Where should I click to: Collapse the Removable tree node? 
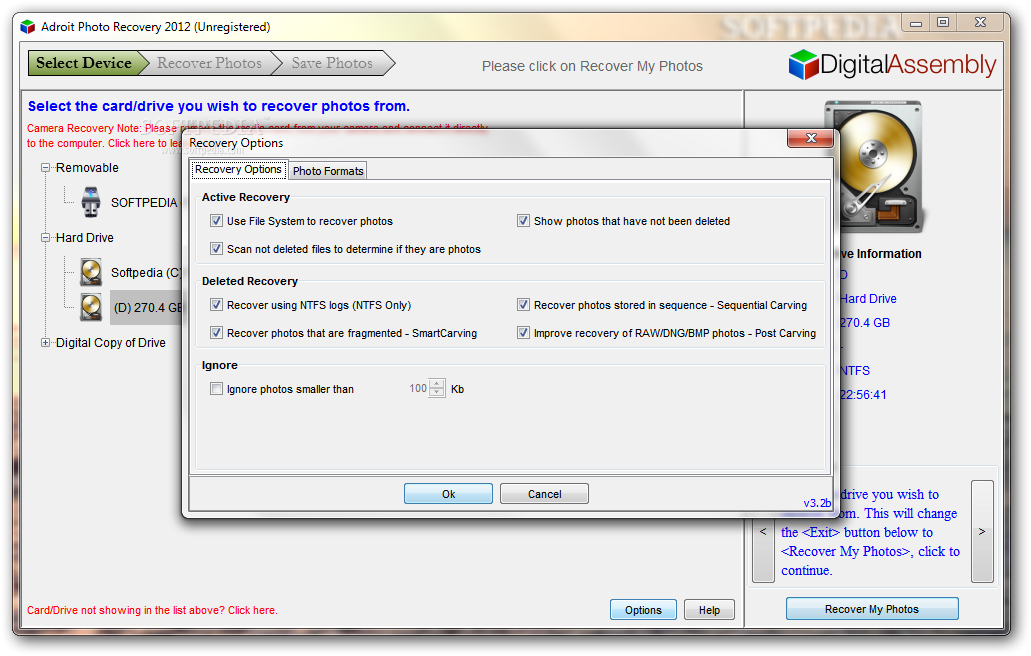point(45,168)
